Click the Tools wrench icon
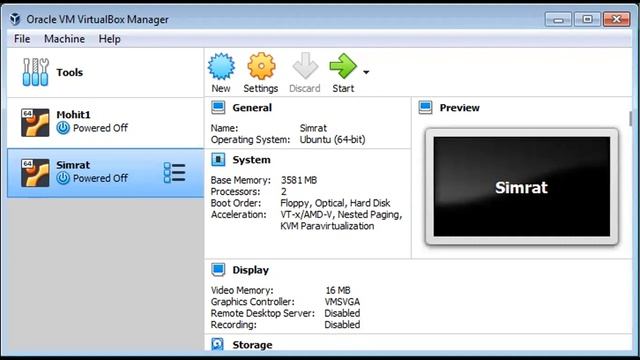Viewport: 640px width, 360px height. click(x=36, y=72)
